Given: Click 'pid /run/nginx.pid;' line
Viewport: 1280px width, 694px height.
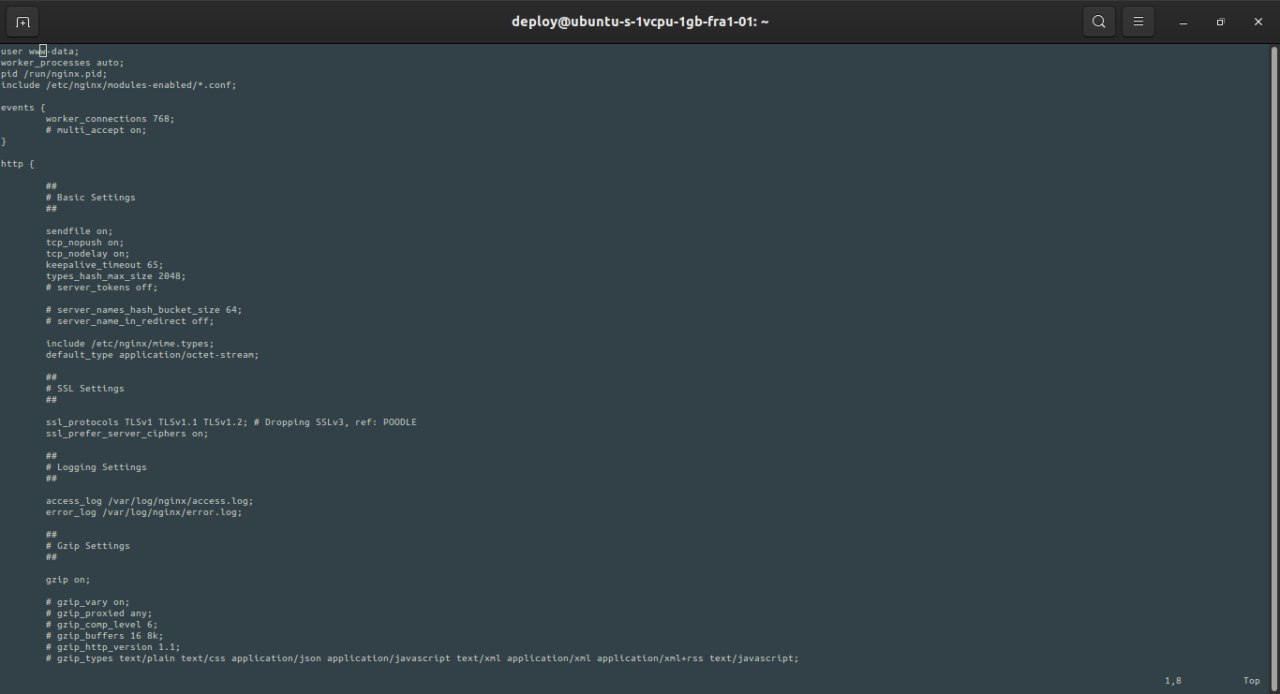Looking at the screenshot, I should 54,73.
